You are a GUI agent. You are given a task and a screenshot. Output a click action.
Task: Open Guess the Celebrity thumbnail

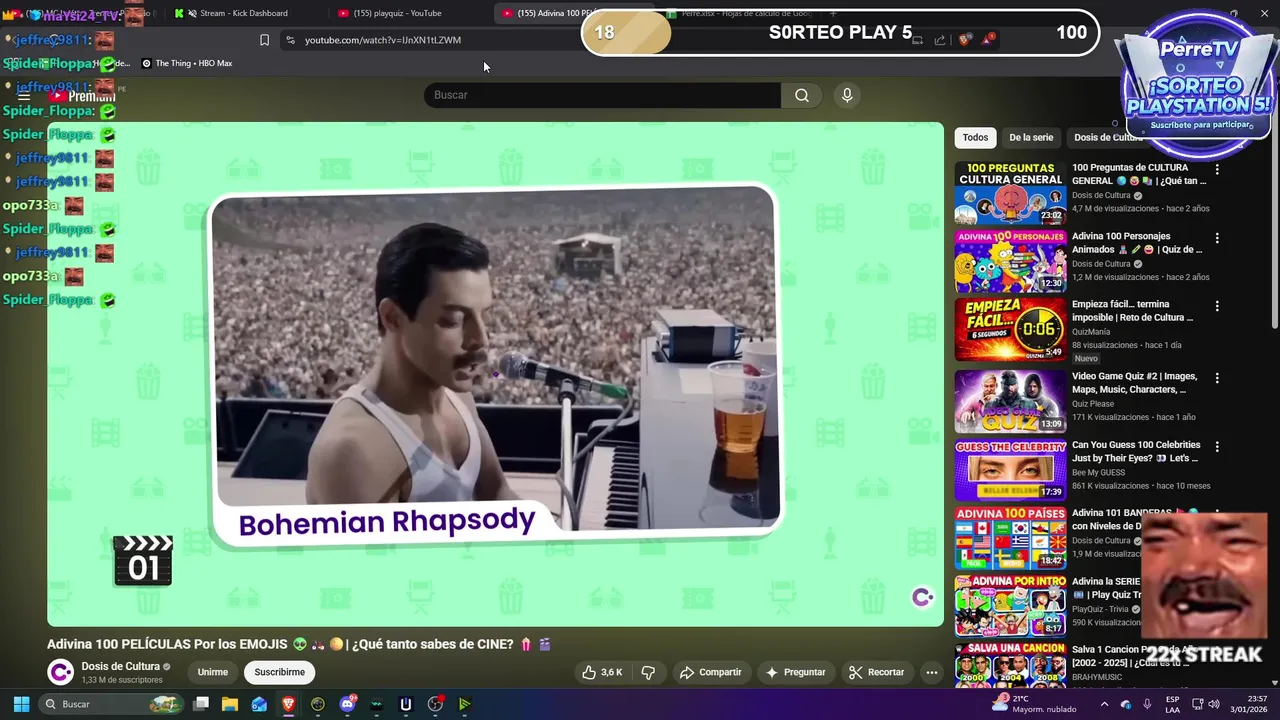[1010, 469]
